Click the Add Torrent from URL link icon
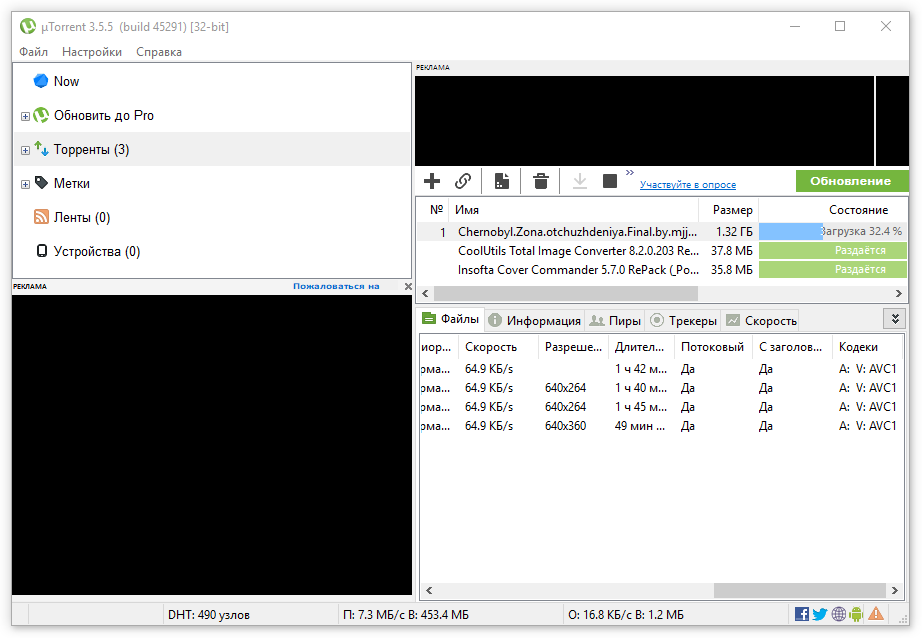The width and height of the screenshot is (922, 638). tap(463, 181)
